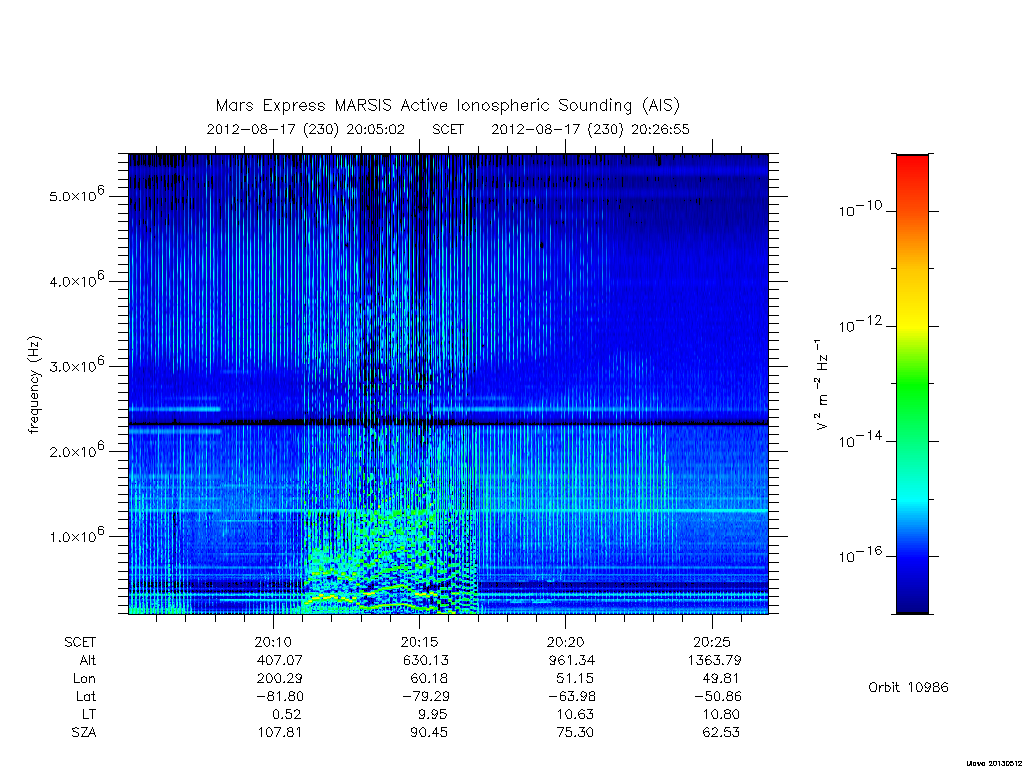The height and width of the screenshot is (768, 1024).
Task: Click the colorbar units label V² m⁻² Hz⁻¹
Action: [x=822, y=384]
